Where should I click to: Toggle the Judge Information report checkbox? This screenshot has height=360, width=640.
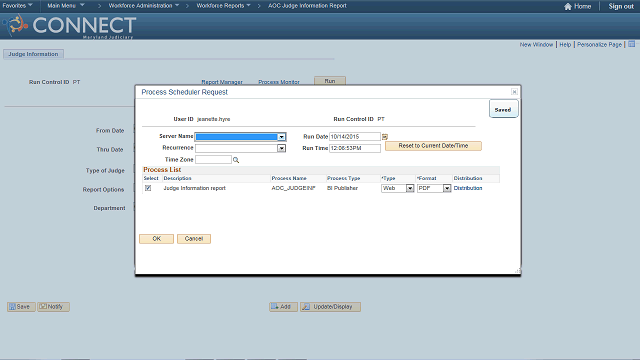[148, 188]
